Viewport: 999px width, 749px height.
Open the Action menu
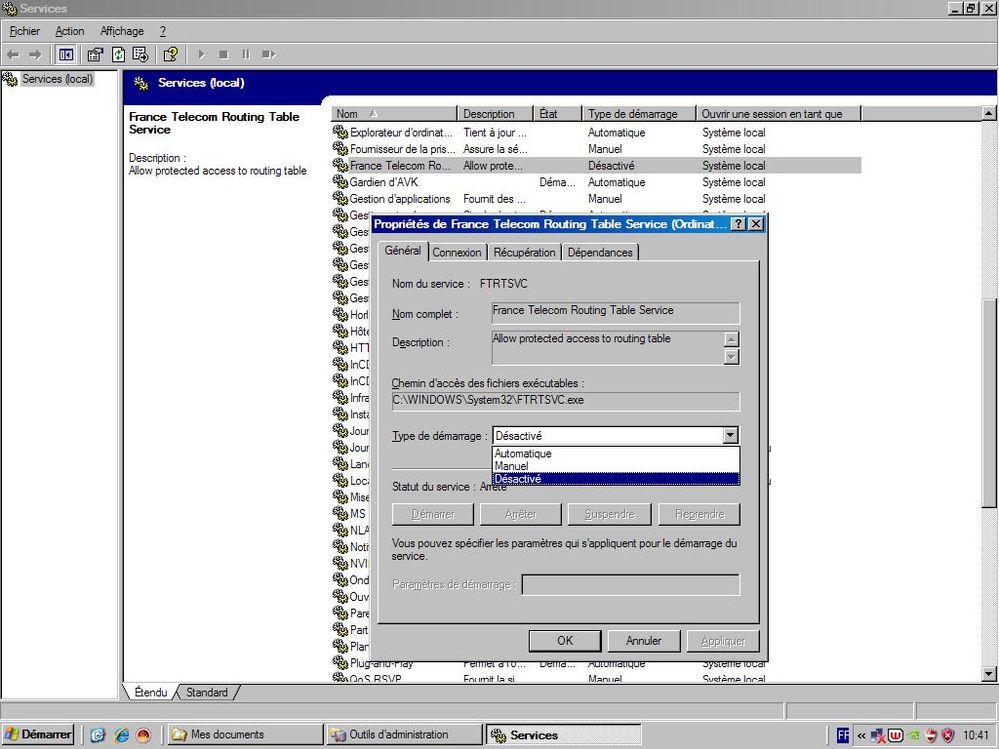[70, 32]
